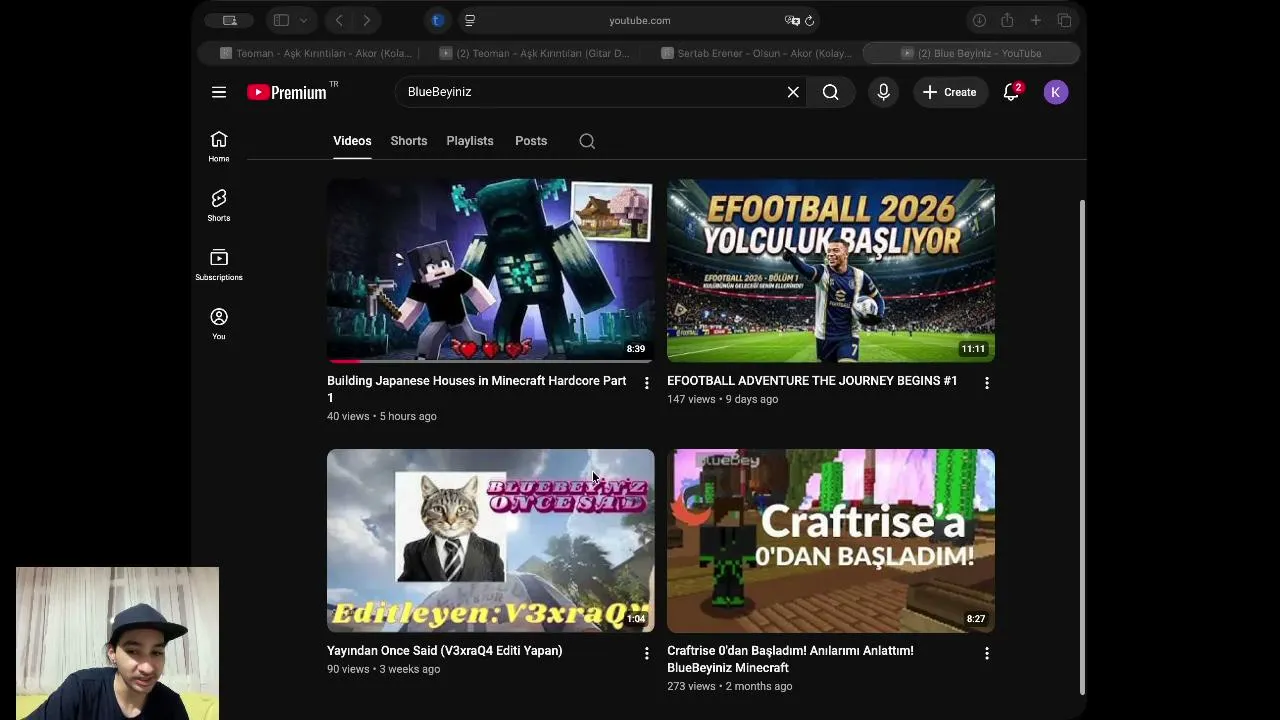Open the account avatar menu
Image resolution: width=1280 pixels, height=720 pixels.
pos(1055,92)
